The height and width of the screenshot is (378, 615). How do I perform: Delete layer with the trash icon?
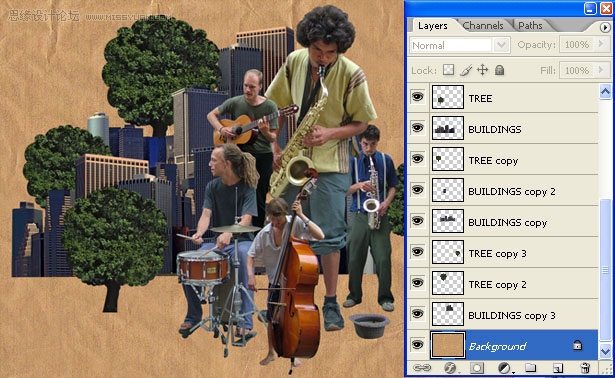coord(585,368)
